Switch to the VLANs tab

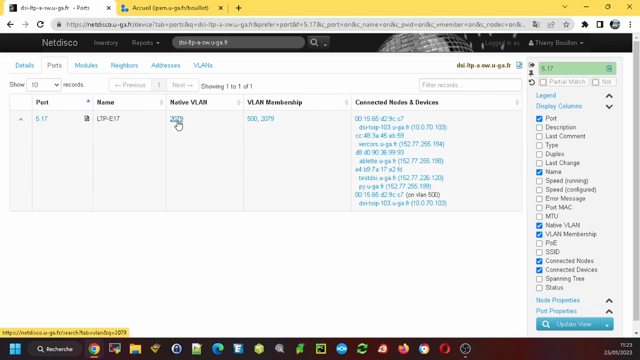point(202,65)
